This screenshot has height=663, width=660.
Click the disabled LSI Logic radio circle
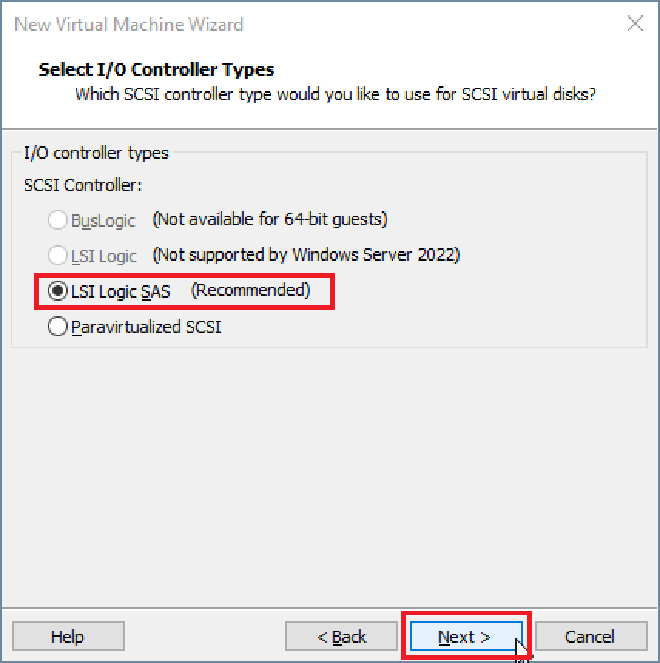58,255
